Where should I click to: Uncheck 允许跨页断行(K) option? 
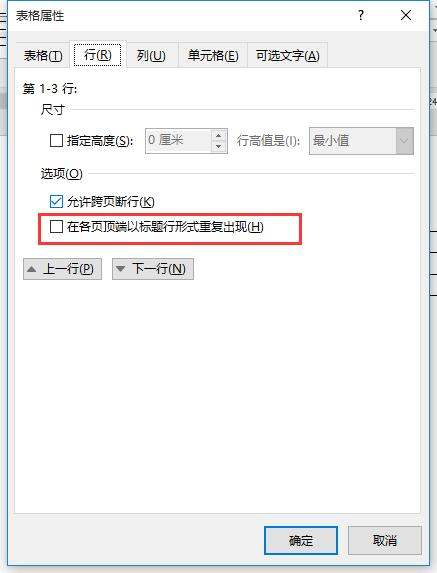coord(56,201)
